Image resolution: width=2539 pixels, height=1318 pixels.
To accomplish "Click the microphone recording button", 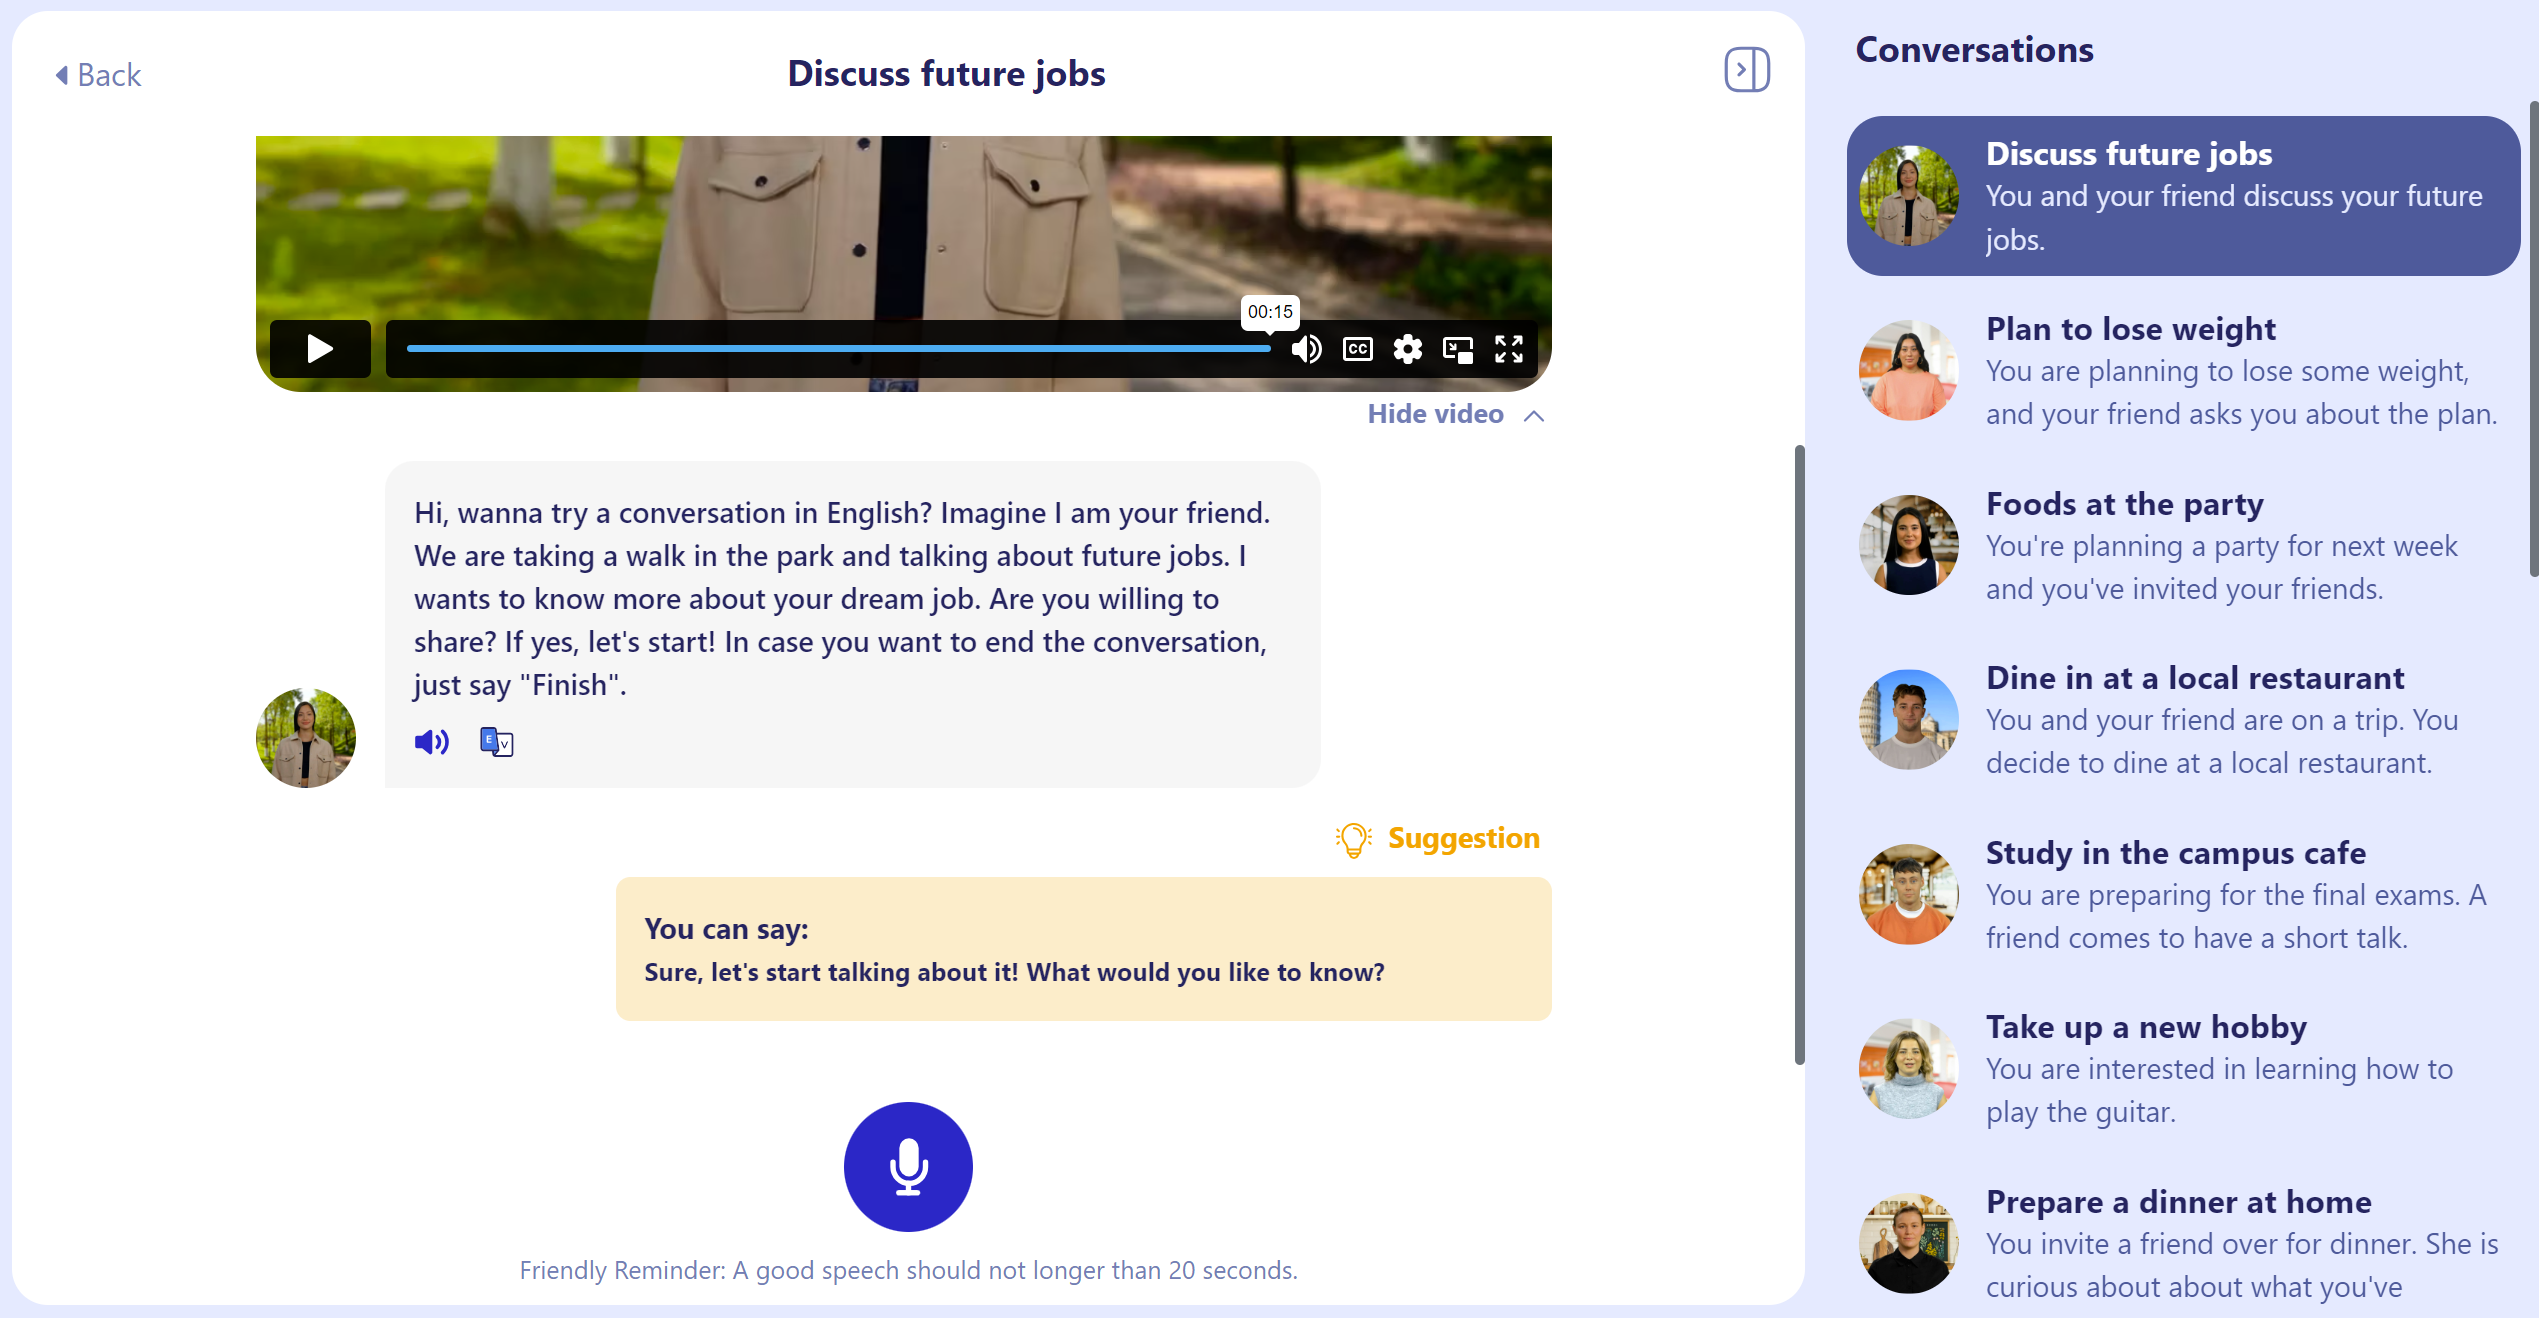I will click(x=907, y=1165).
